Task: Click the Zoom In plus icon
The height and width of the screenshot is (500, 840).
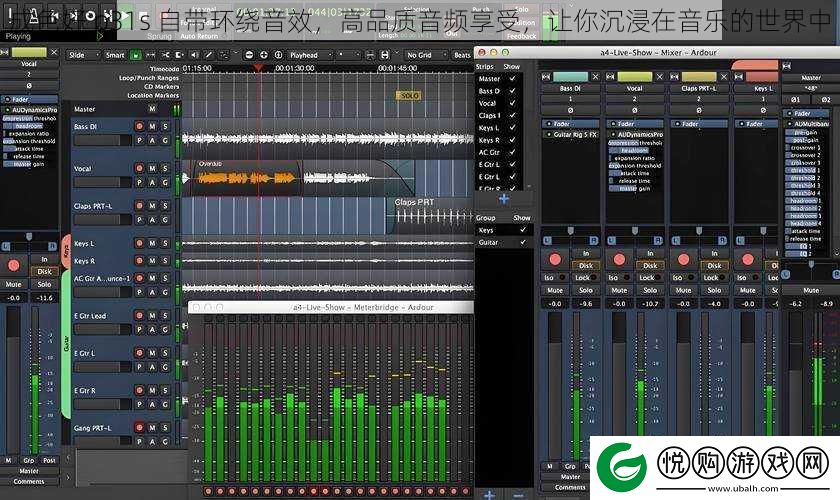Action: click(264, 55)
